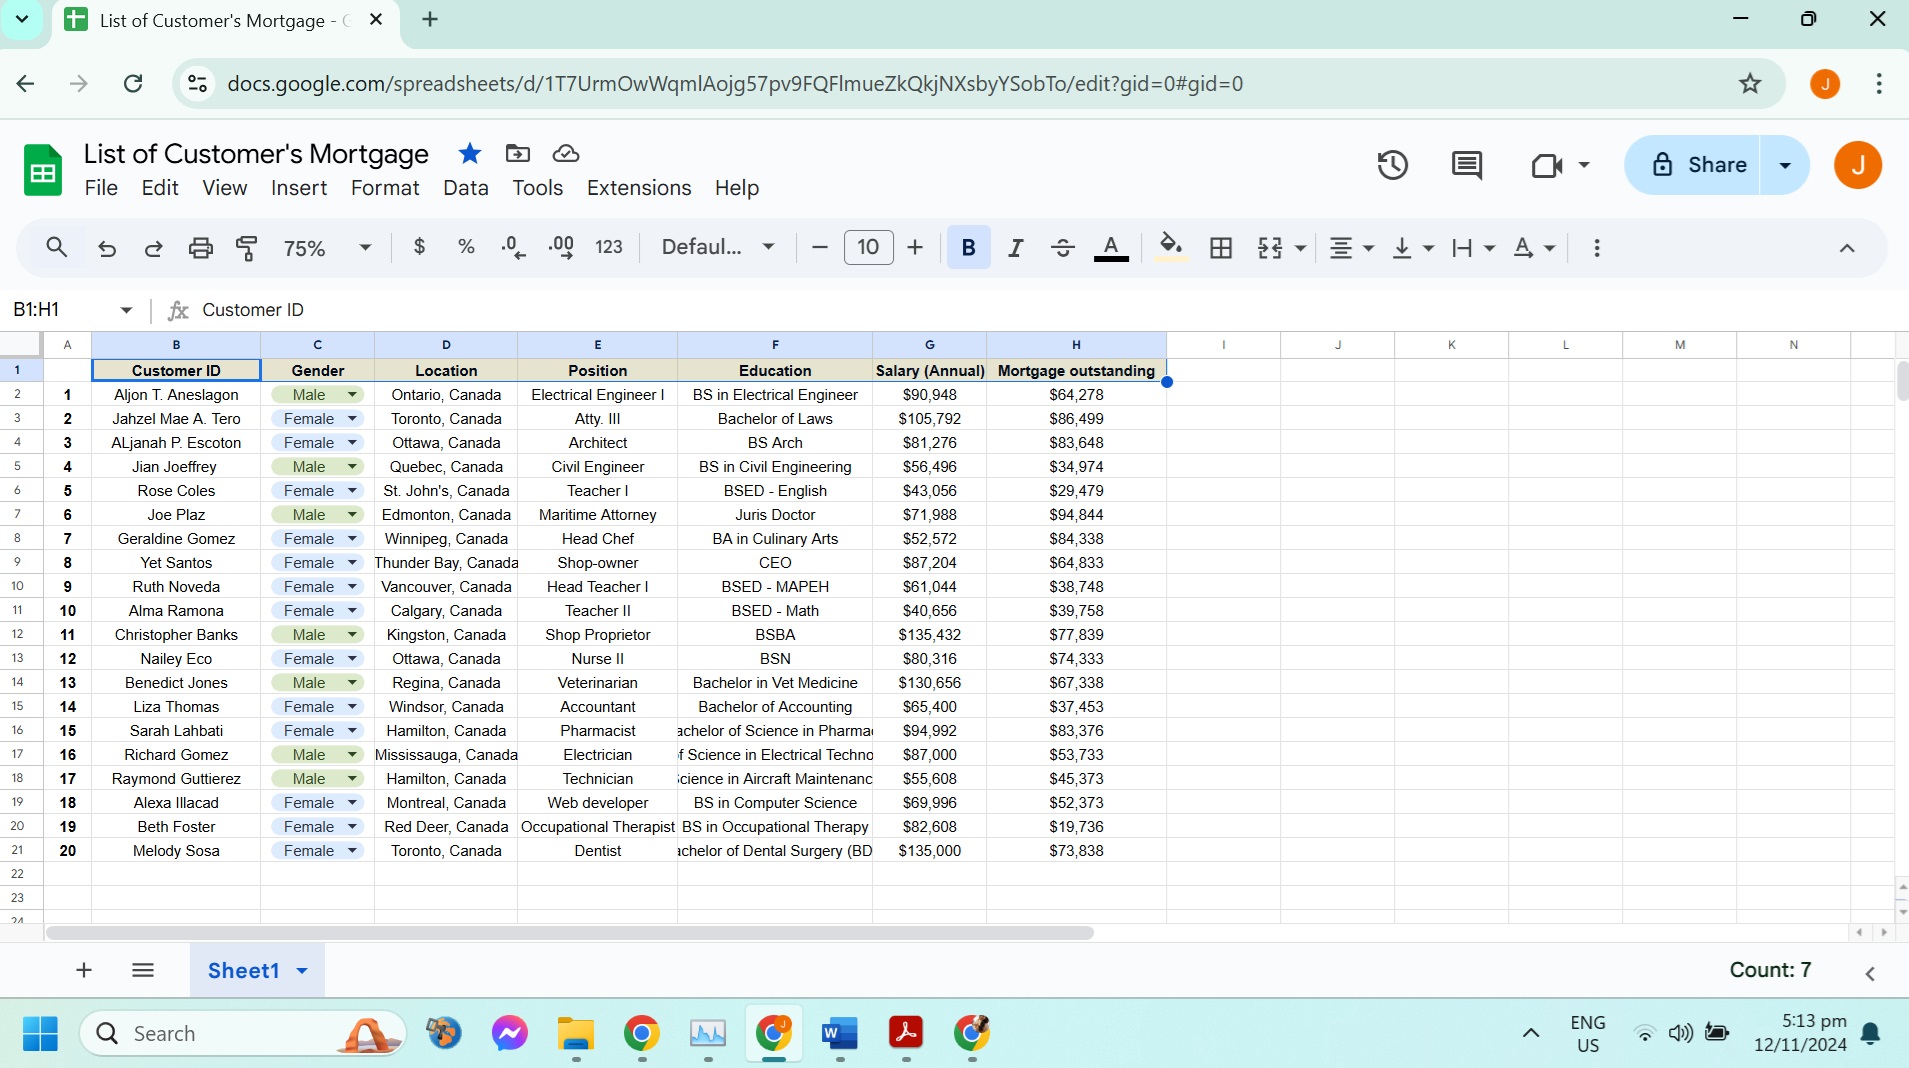Screen dimensions: 1909x1068
Task: Open the Extensions menu
Action: pos(639,188)
